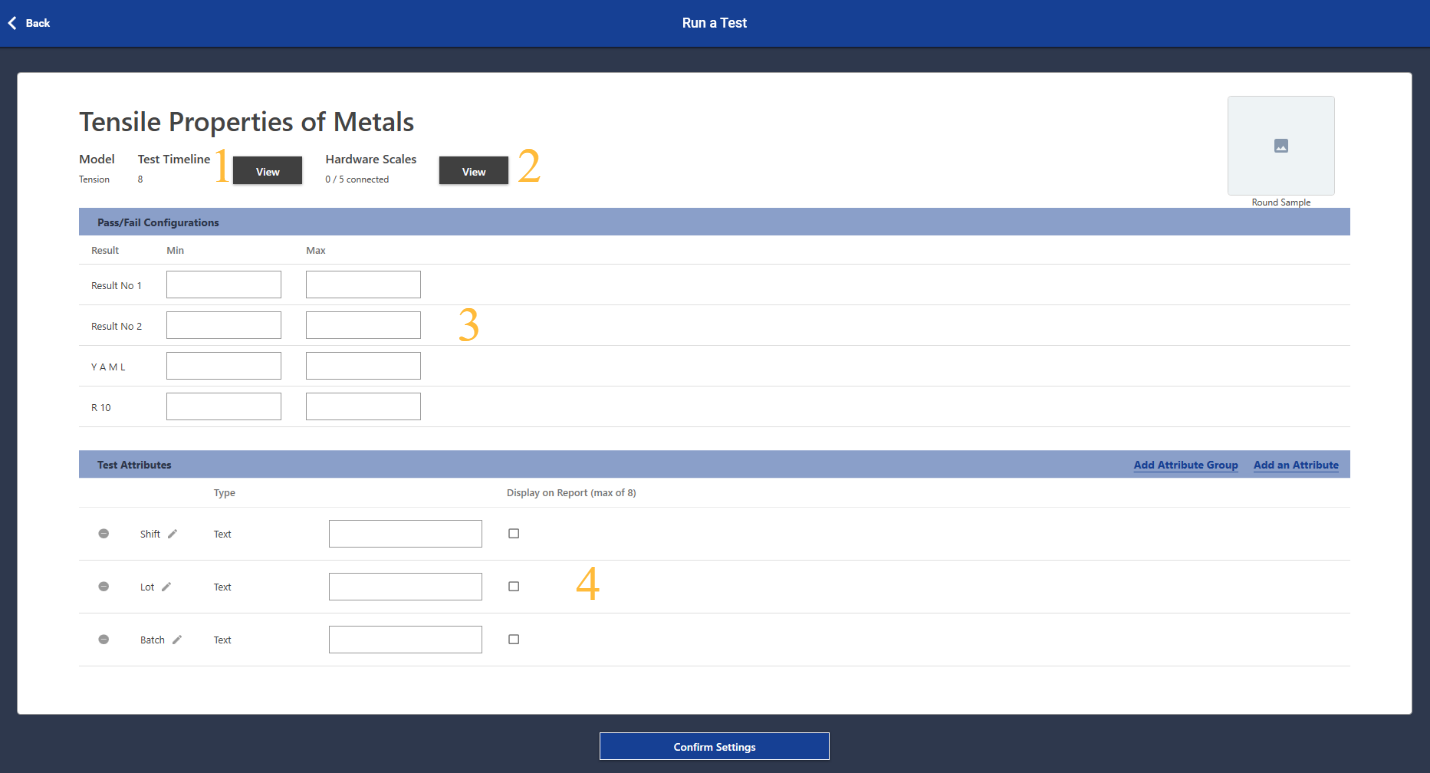Image resolution: width=1430 pixels, height=773 pixels.
Task: Edit the Shift attribute name pencil
Action: [172, 534]
